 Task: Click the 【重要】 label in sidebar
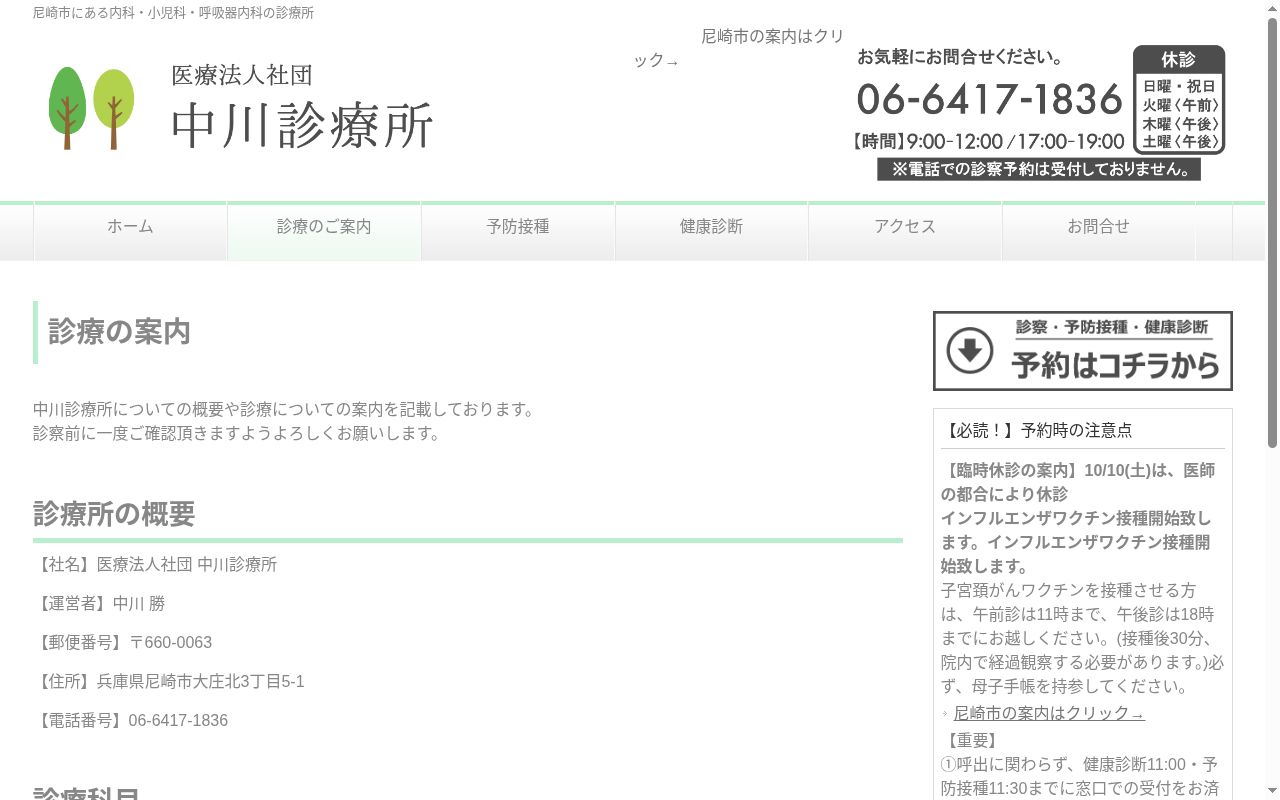tap(970, 740)
